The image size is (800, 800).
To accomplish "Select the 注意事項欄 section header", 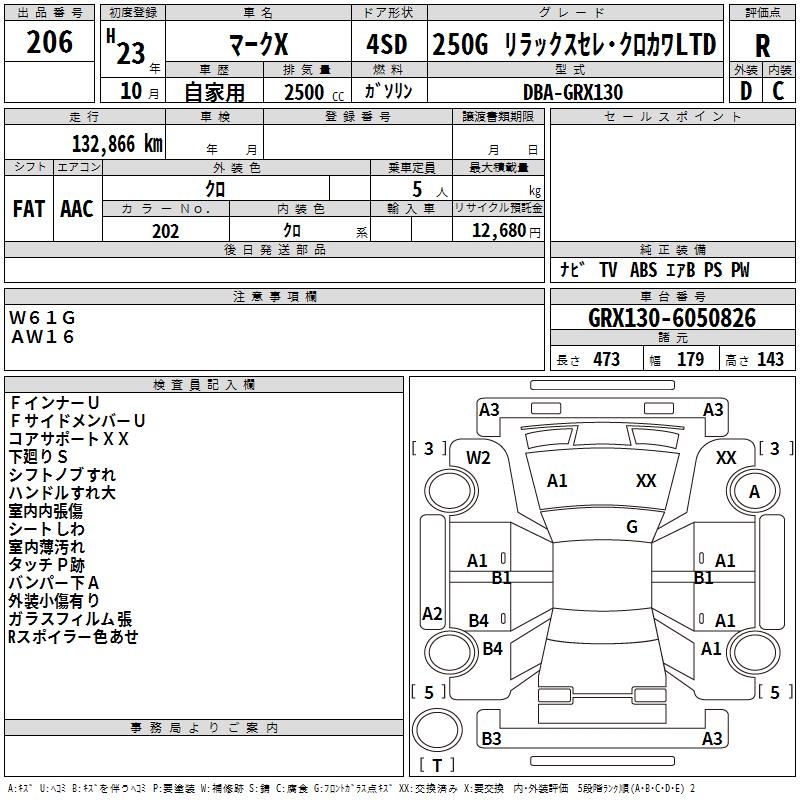I will coord(275,296).
